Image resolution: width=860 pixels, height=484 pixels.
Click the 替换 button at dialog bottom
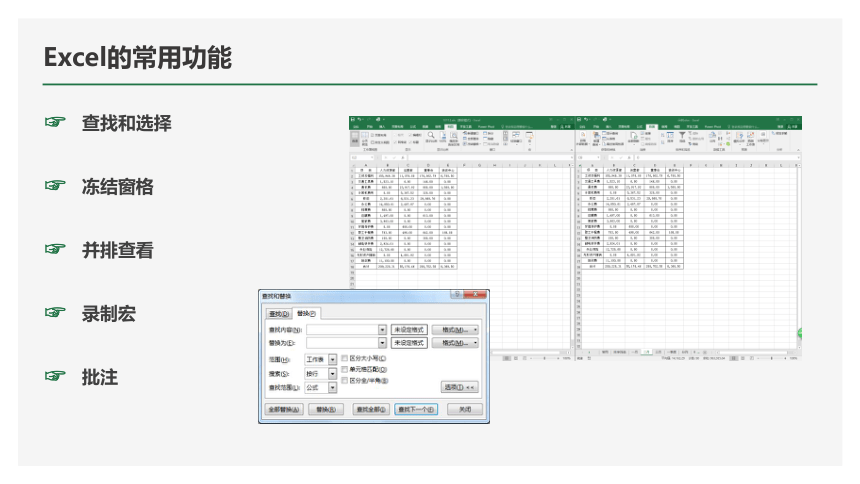(326, 409)
